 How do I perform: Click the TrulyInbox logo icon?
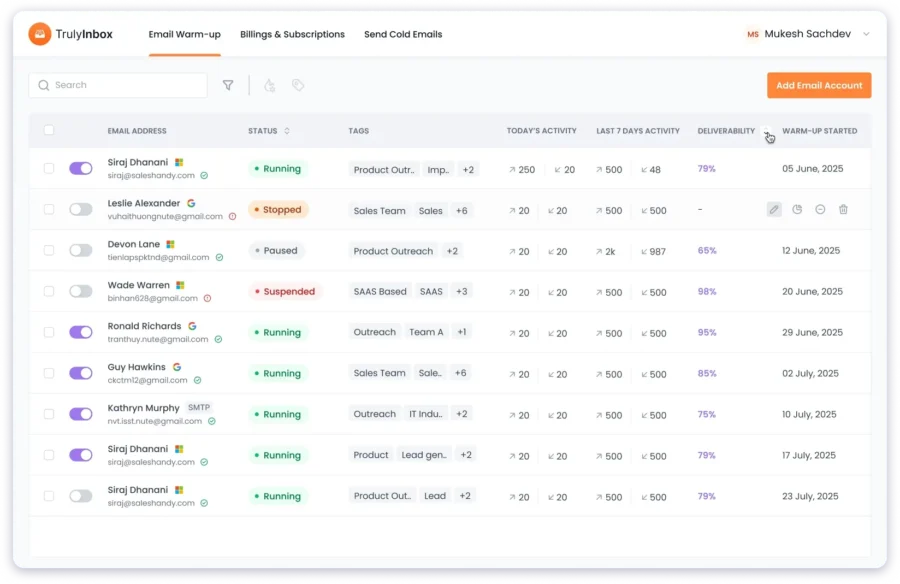[x=39, y=33]
